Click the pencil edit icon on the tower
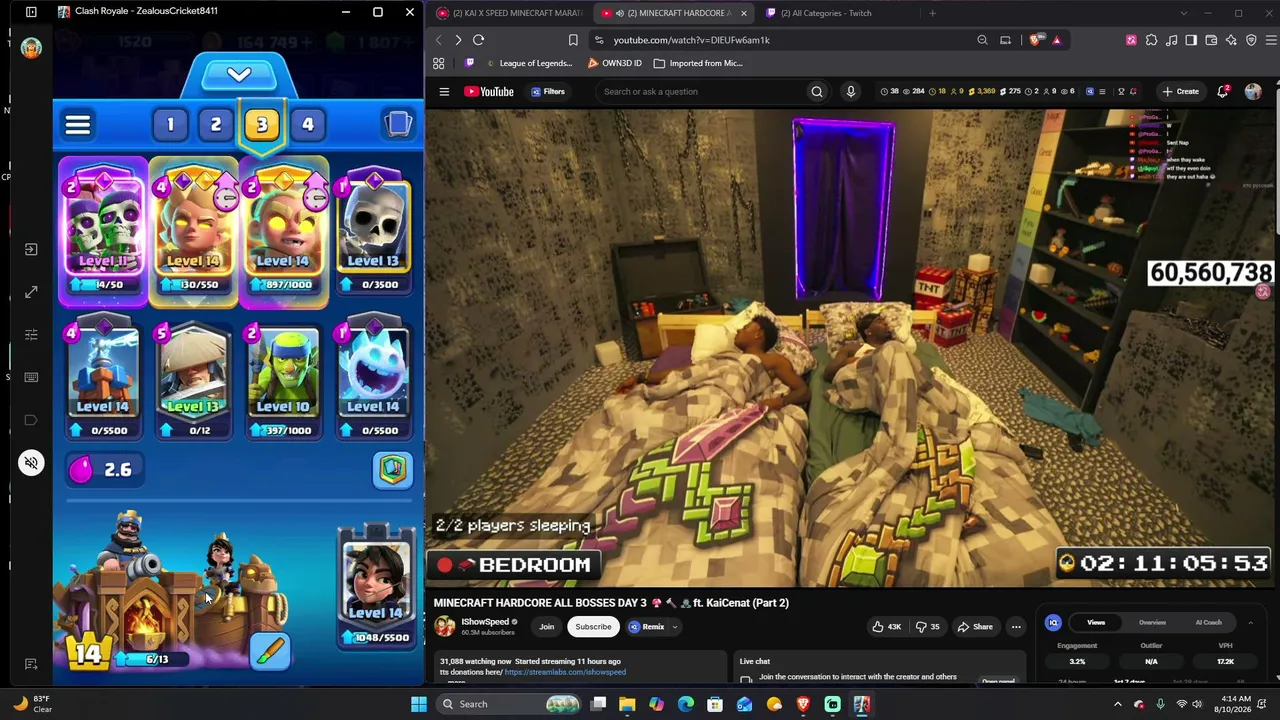 coord(270,651)
